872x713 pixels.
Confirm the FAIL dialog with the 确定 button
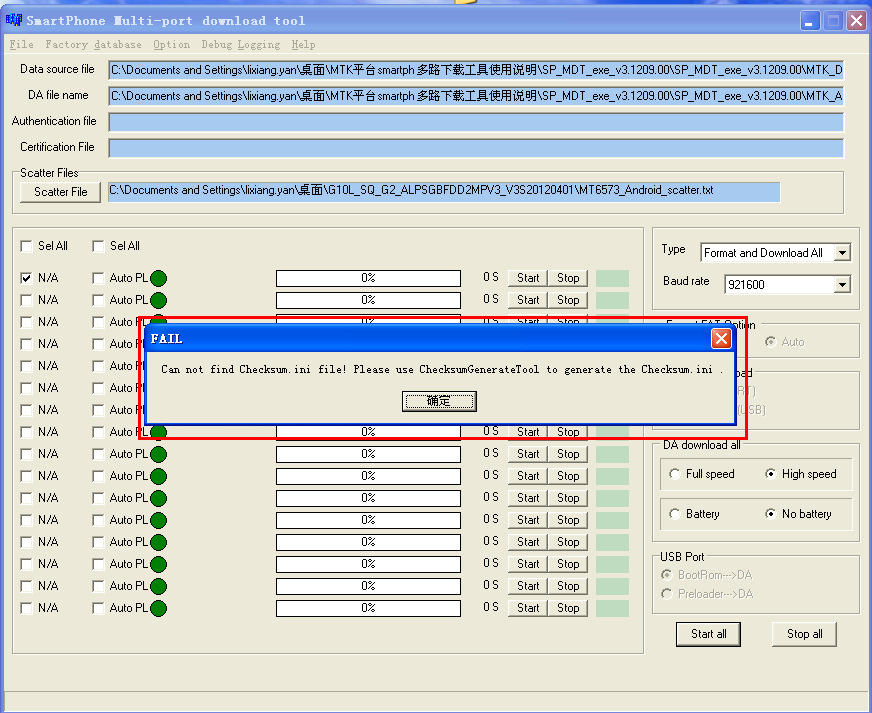(x=439, y=401)
